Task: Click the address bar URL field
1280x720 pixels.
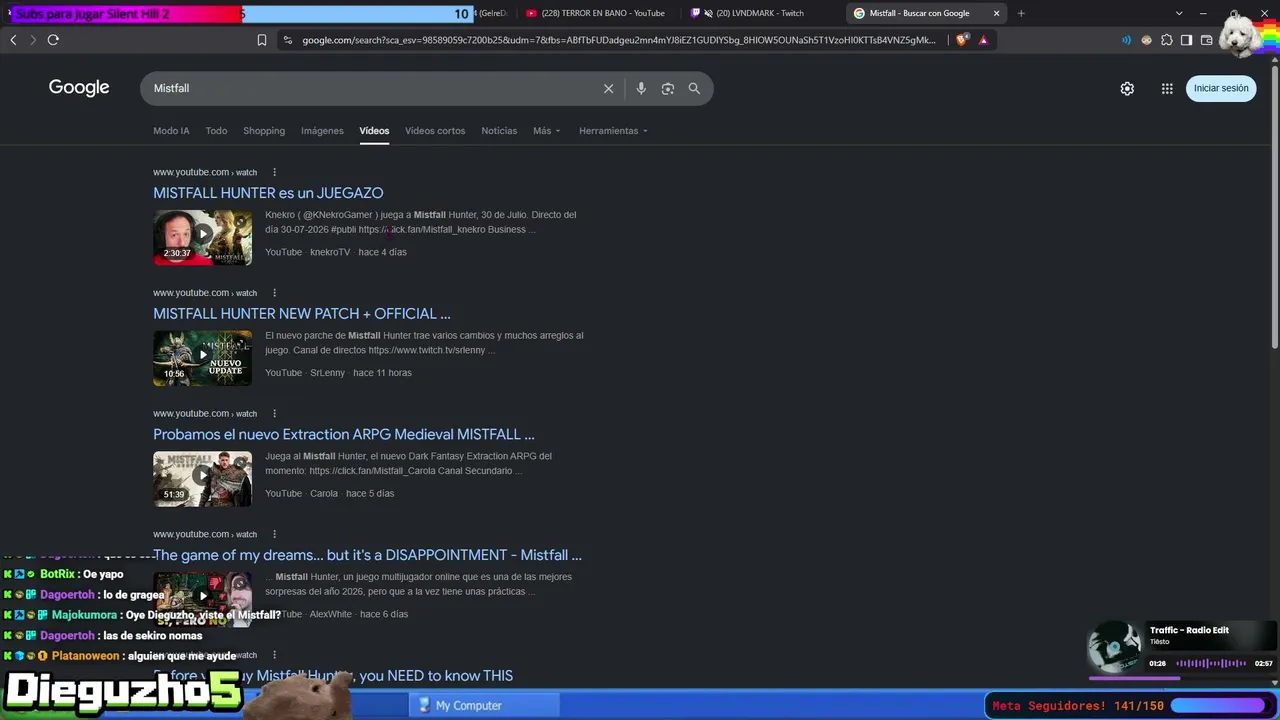Action: [620, 40]
